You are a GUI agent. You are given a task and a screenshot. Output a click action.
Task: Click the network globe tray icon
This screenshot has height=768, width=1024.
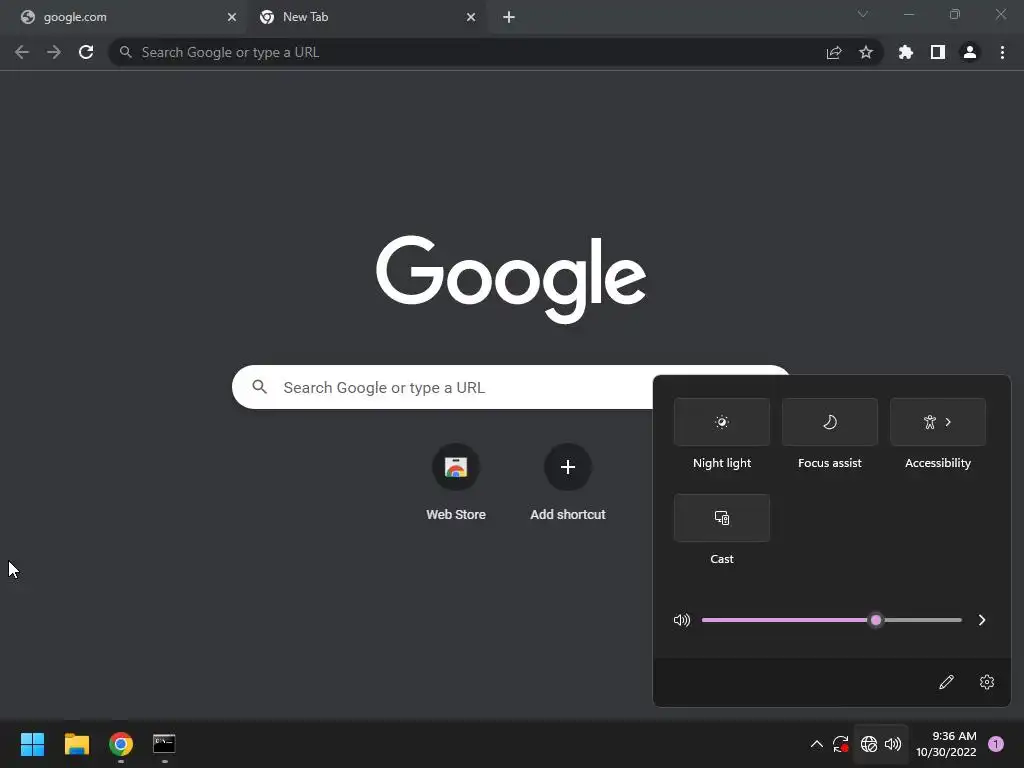click(869, 744)
